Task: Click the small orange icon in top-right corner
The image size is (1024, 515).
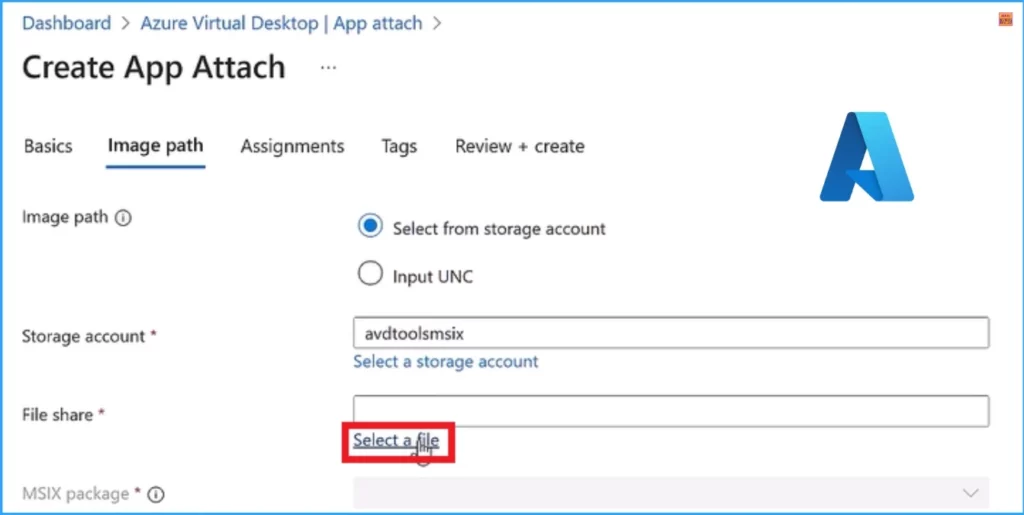Action: point(1005,19)
